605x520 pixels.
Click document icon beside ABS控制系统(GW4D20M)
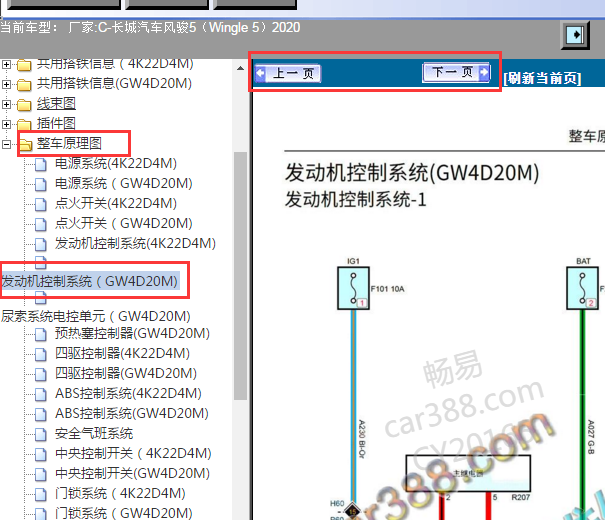[x=41, y=415]
